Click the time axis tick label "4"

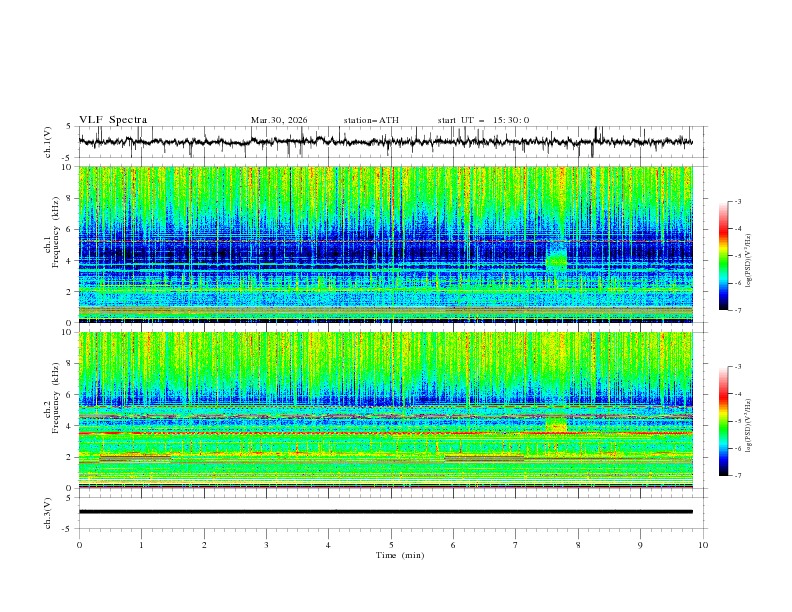(328, 545)
